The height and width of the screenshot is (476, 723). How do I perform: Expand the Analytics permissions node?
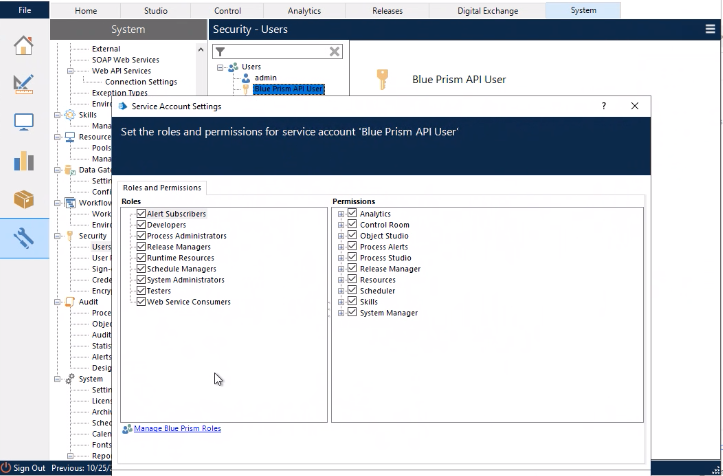[x=341, y=214]
